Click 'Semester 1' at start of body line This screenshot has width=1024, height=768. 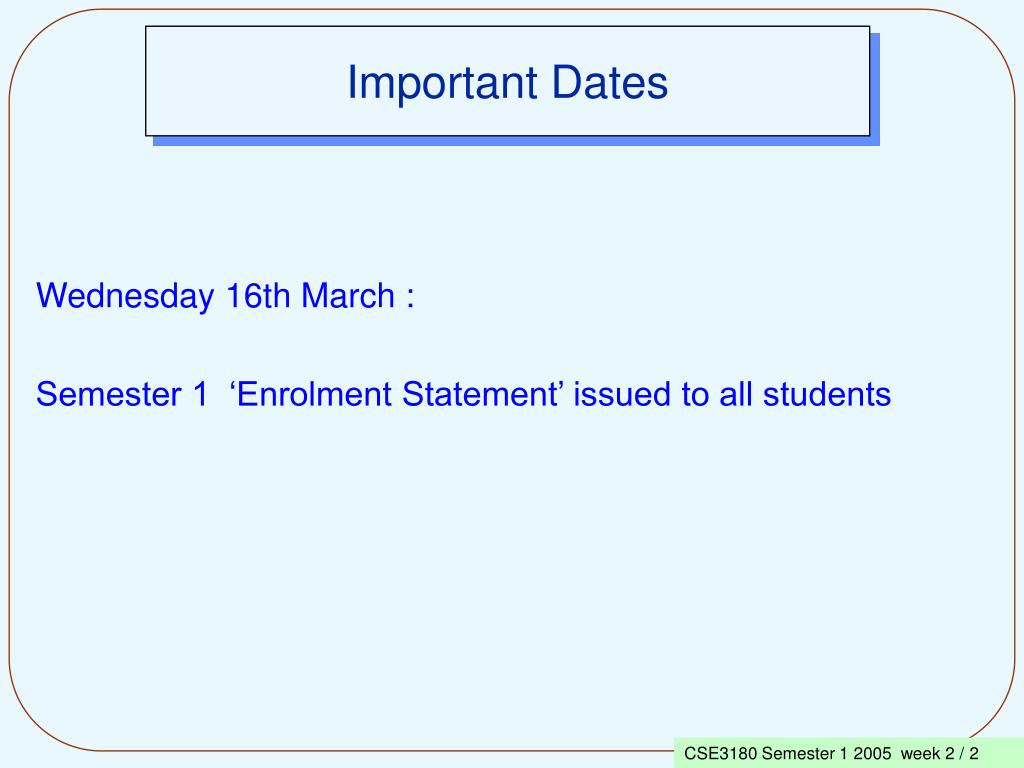121,394
